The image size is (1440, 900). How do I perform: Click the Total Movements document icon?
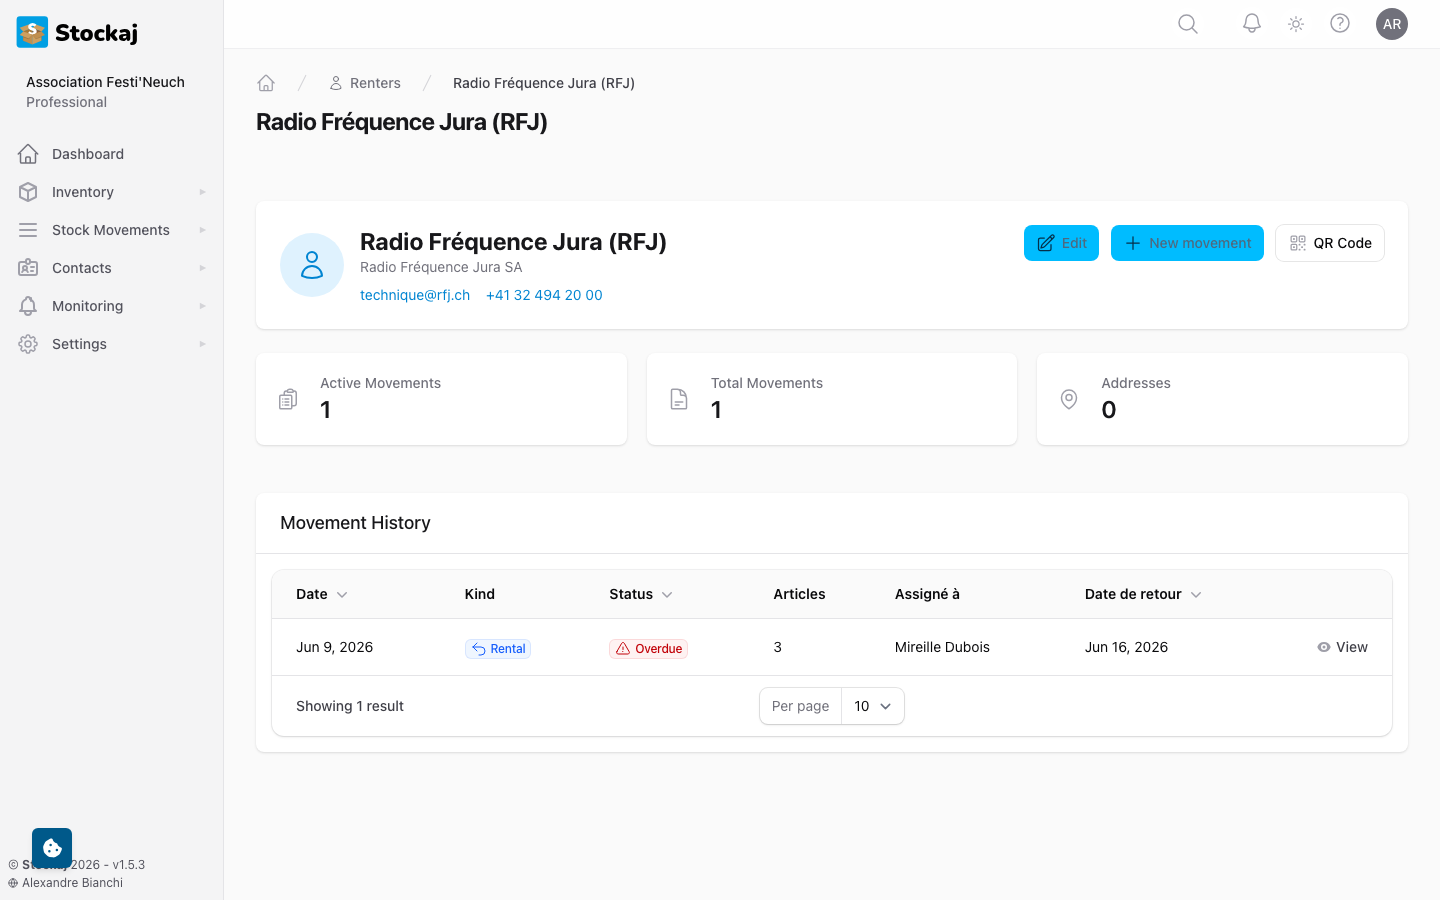pyautogui.click(x=679, y=399)
